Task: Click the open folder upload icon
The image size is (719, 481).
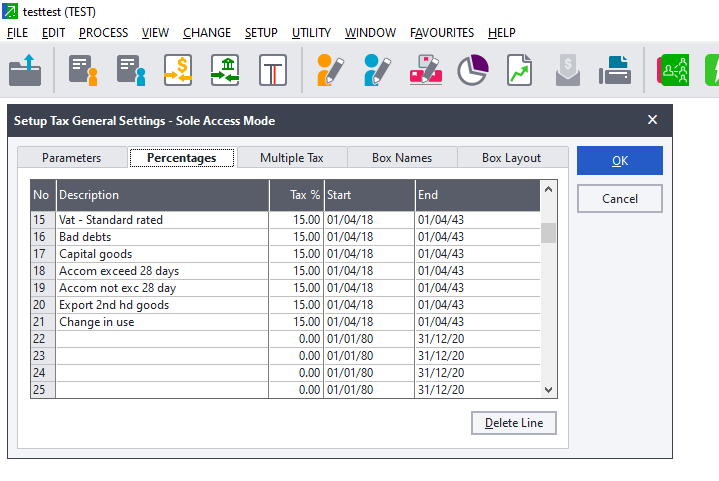Action: click(x=25, y=70)
